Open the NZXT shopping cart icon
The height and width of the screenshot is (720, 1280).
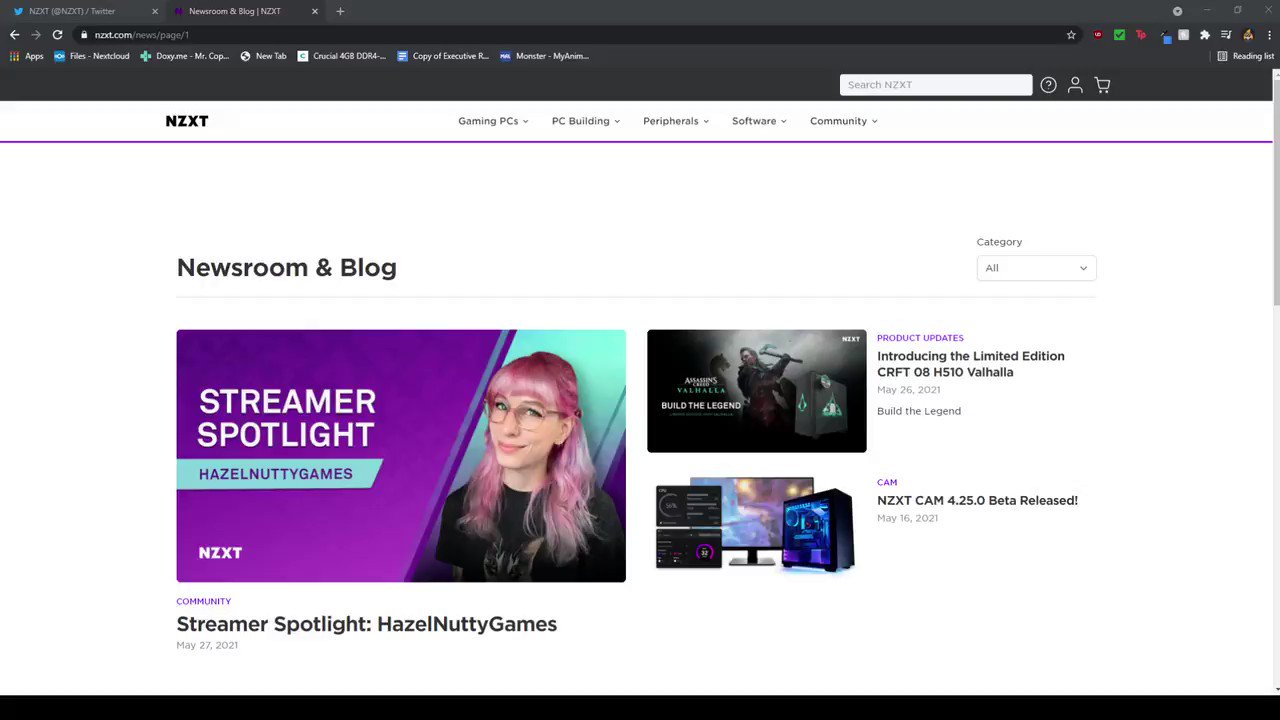click(x=1102, y=85)
